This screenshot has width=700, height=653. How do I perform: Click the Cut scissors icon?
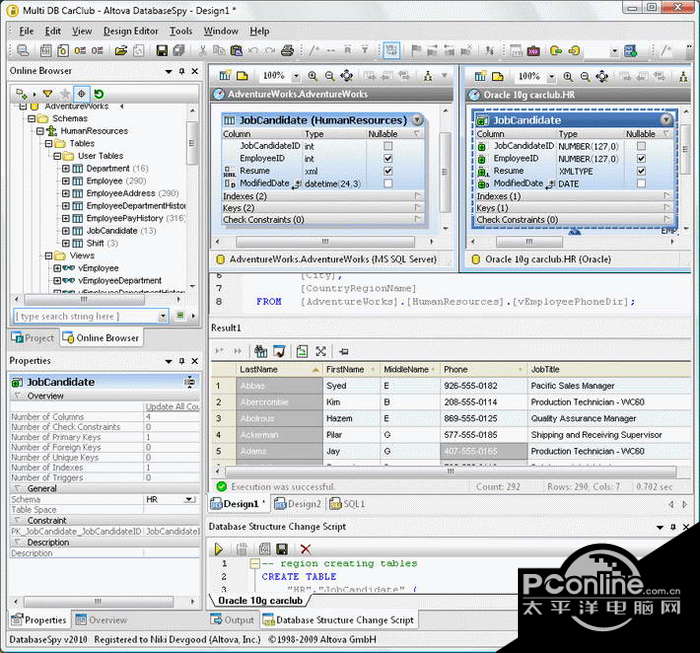click(x=202, y=50)
